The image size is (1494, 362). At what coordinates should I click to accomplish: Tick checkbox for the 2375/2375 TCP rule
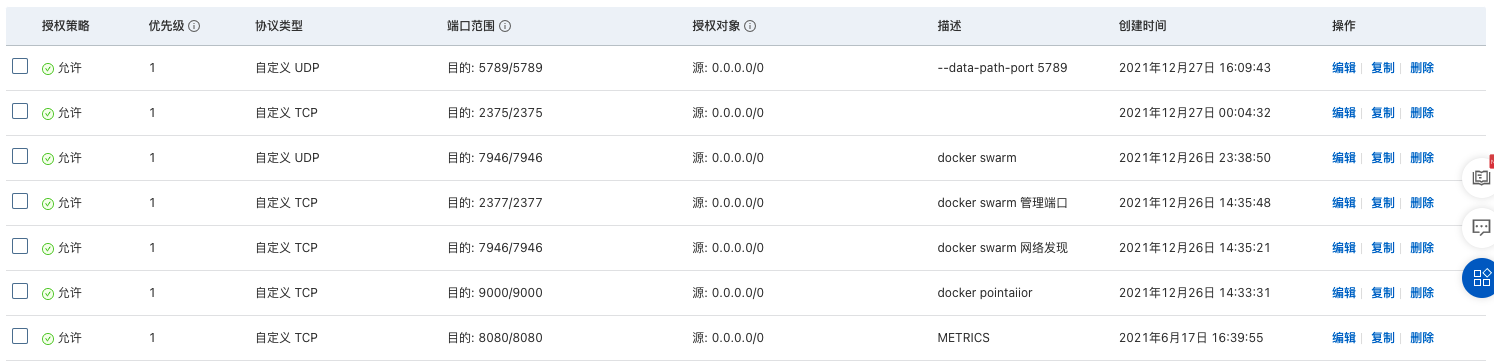[20, 112]
